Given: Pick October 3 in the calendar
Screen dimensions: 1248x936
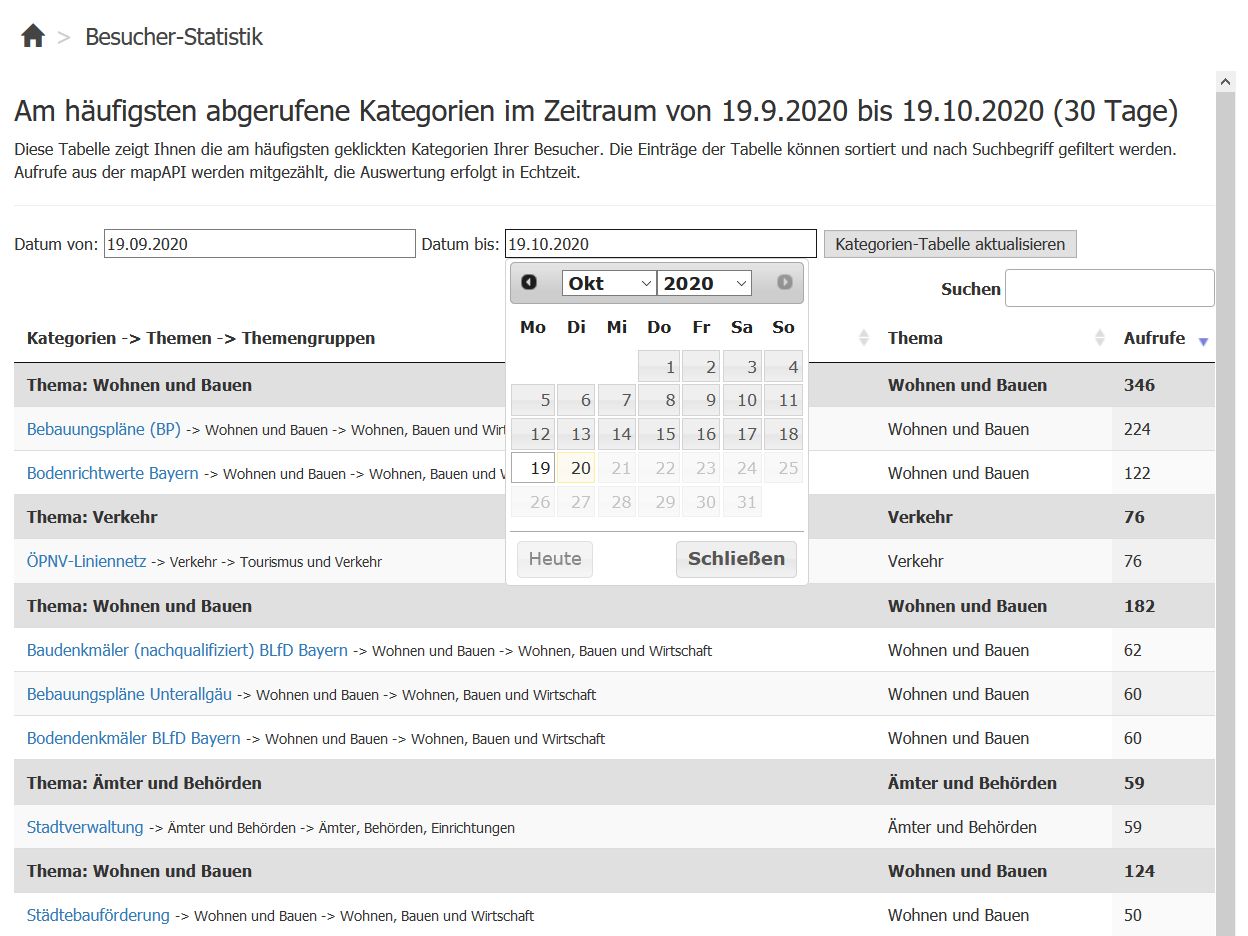Looking at the screenshot, I should pyautogui.click(x=742, y=367).
